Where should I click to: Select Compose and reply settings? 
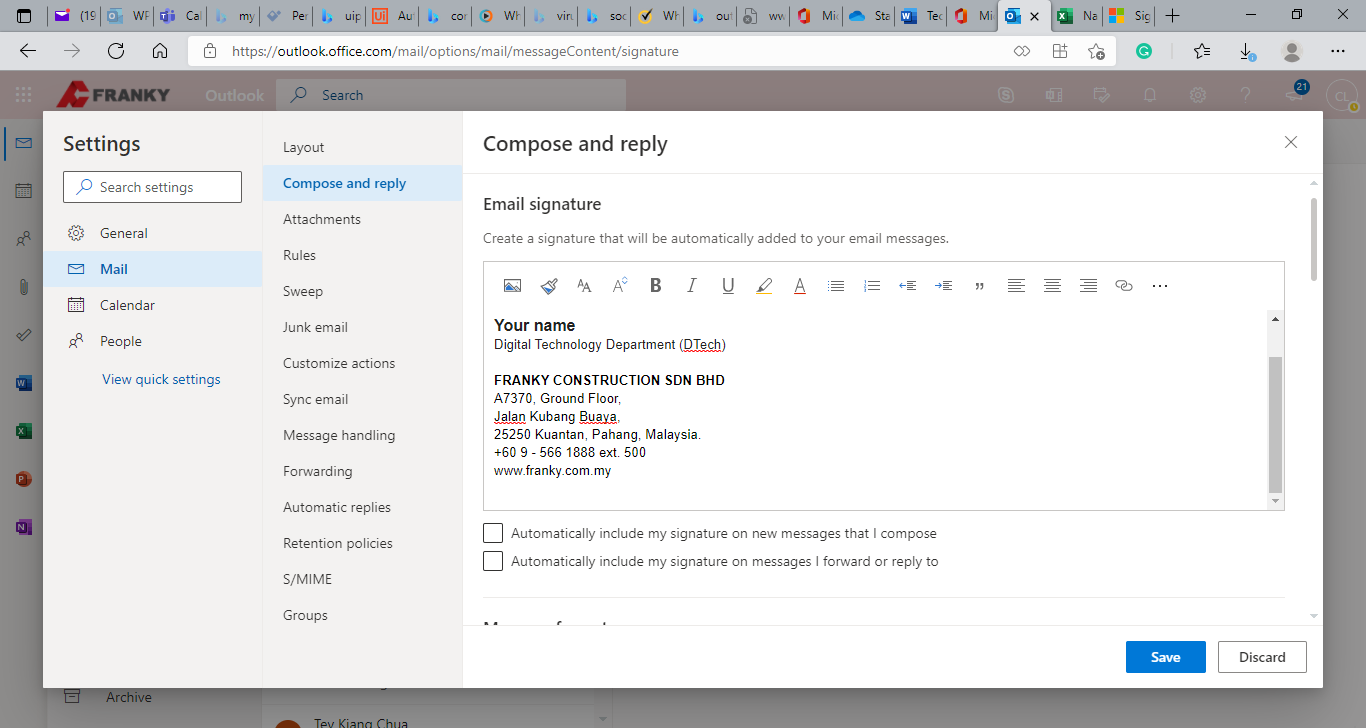pyautogui.click(x=362, y=183)
